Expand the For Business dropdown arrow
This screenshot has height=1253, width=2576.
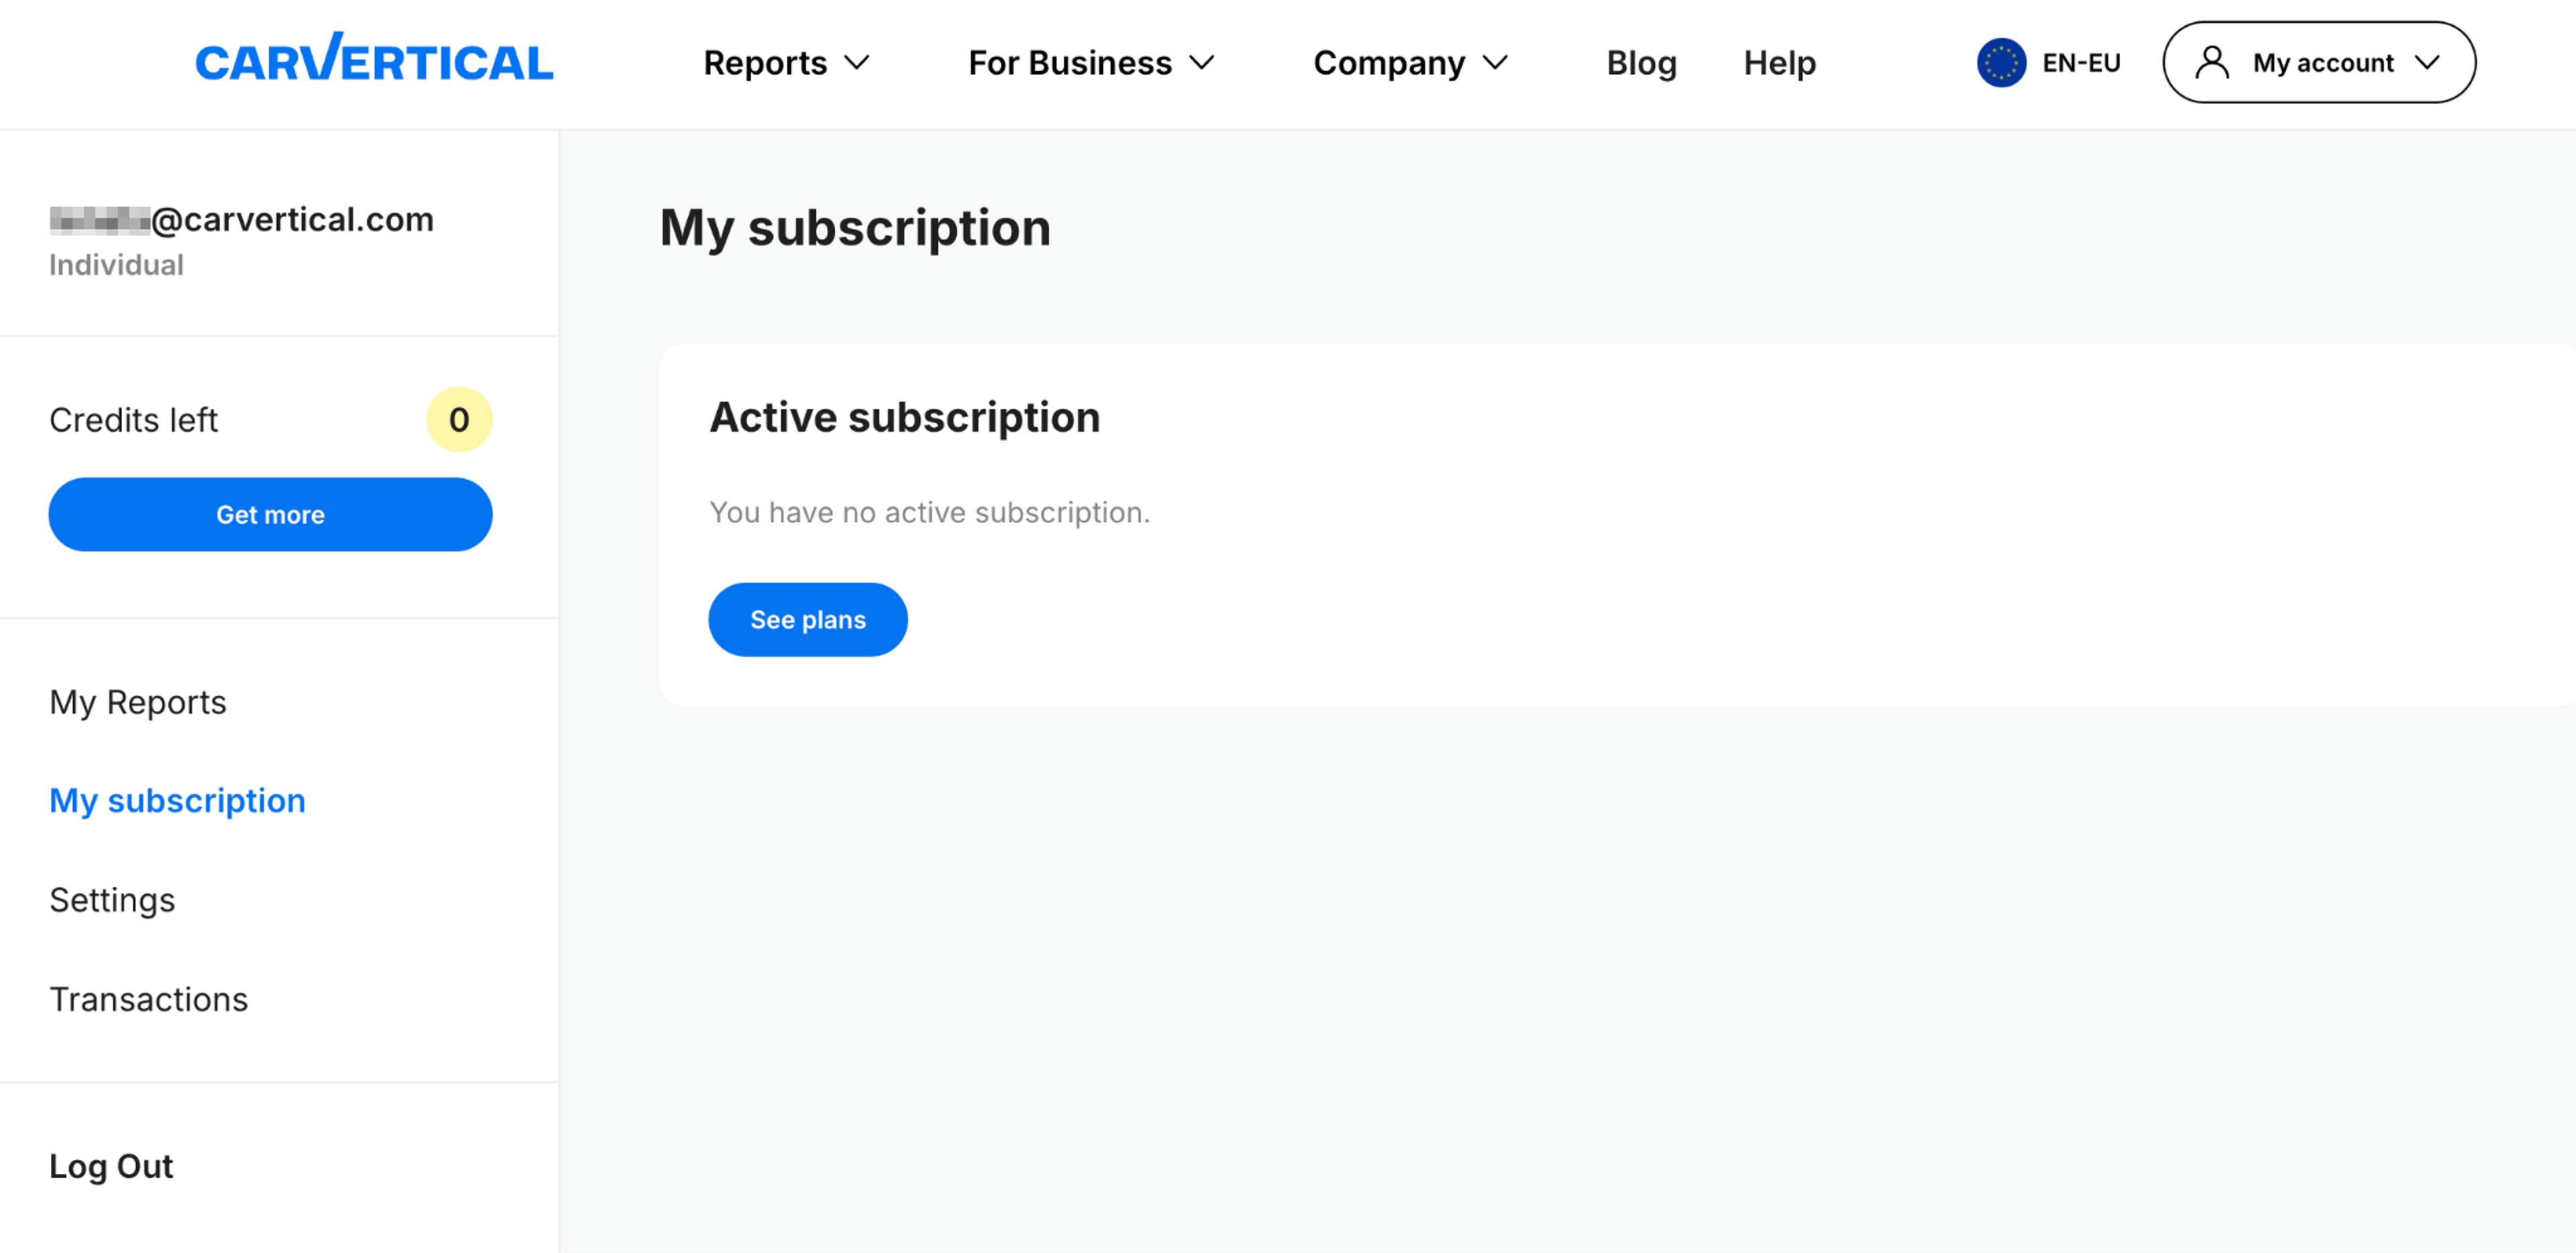(1201, 63)
